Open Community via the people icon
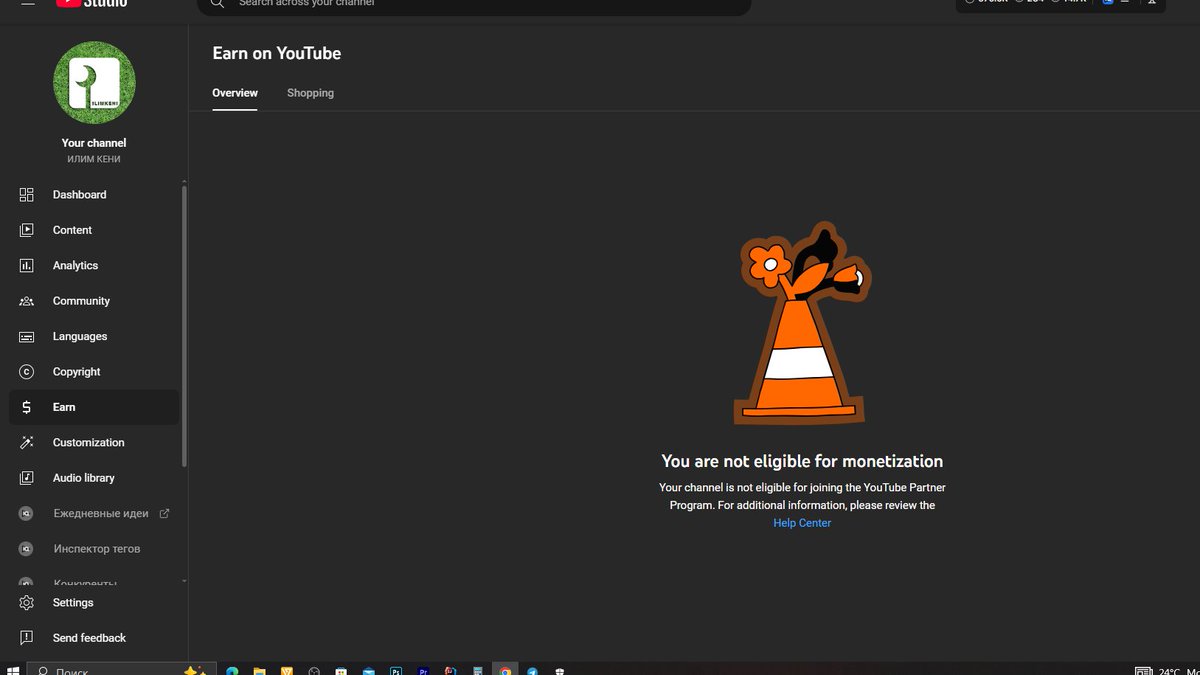Viewport: 1200px width, 675px height. (x=27, y=301)
